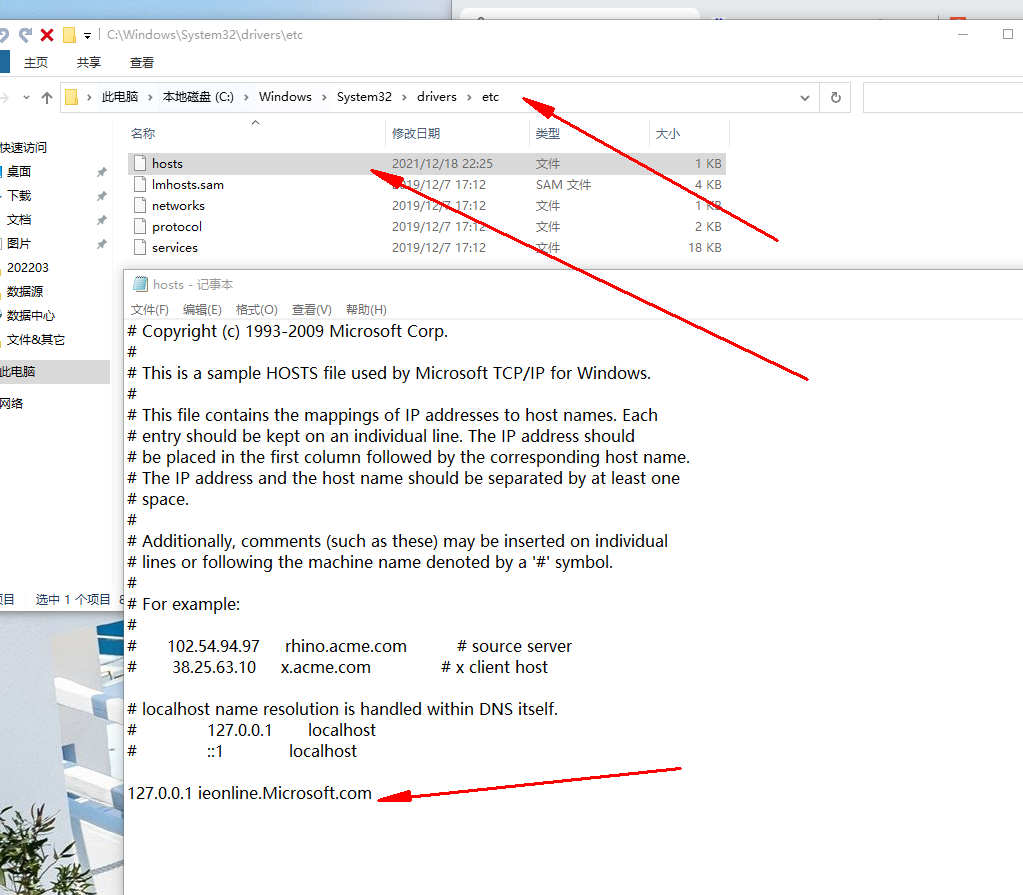
Task: Open 快速访问 in the navigation pane
Action: coord(23,147)
